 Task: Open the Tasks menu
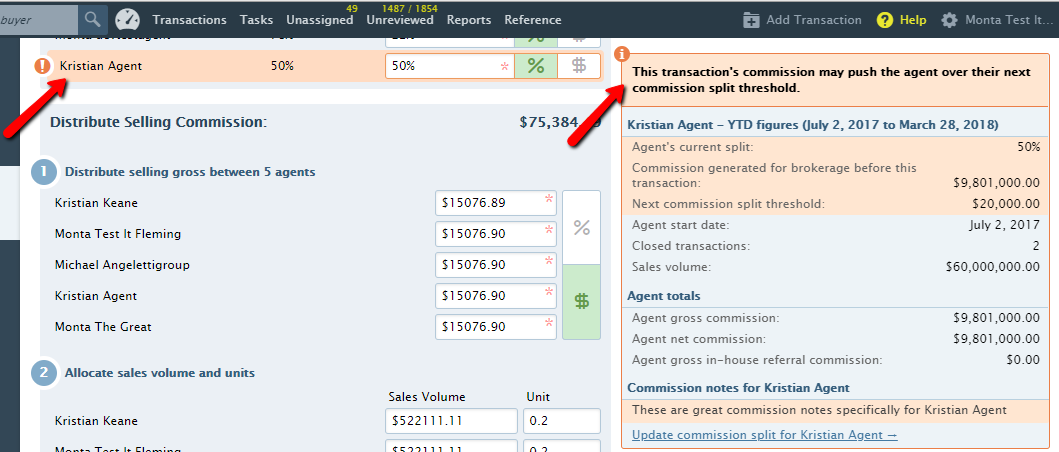point(257,20)
